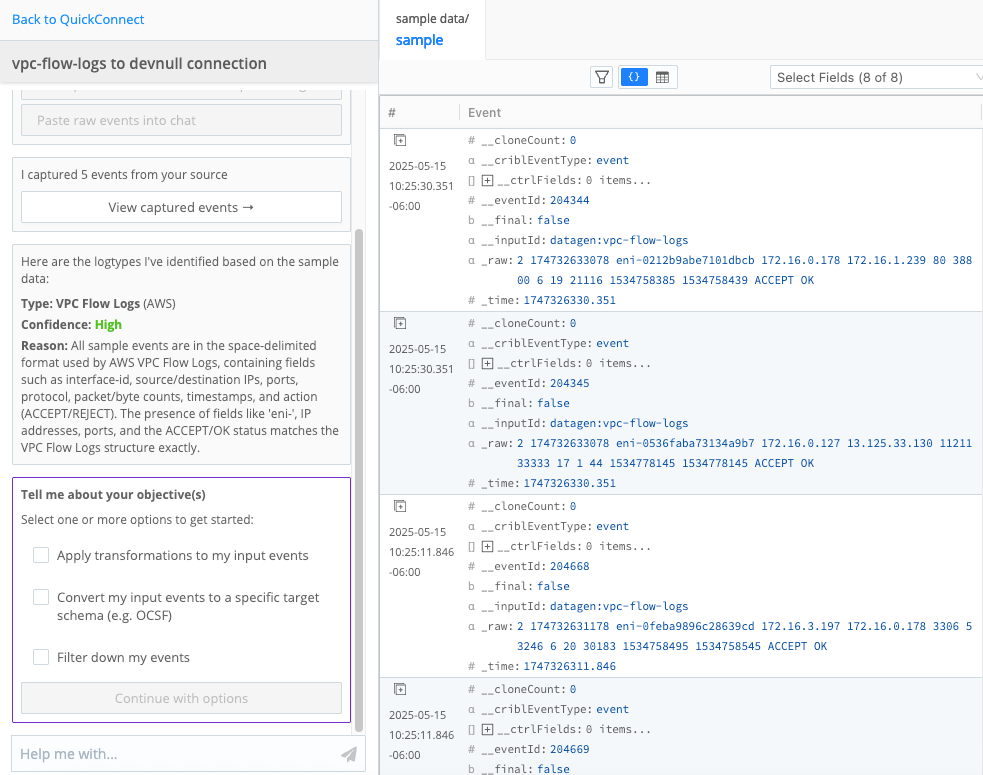Expand the fourth event via its plus icon

pyautogui.click(x=400, y=689)
